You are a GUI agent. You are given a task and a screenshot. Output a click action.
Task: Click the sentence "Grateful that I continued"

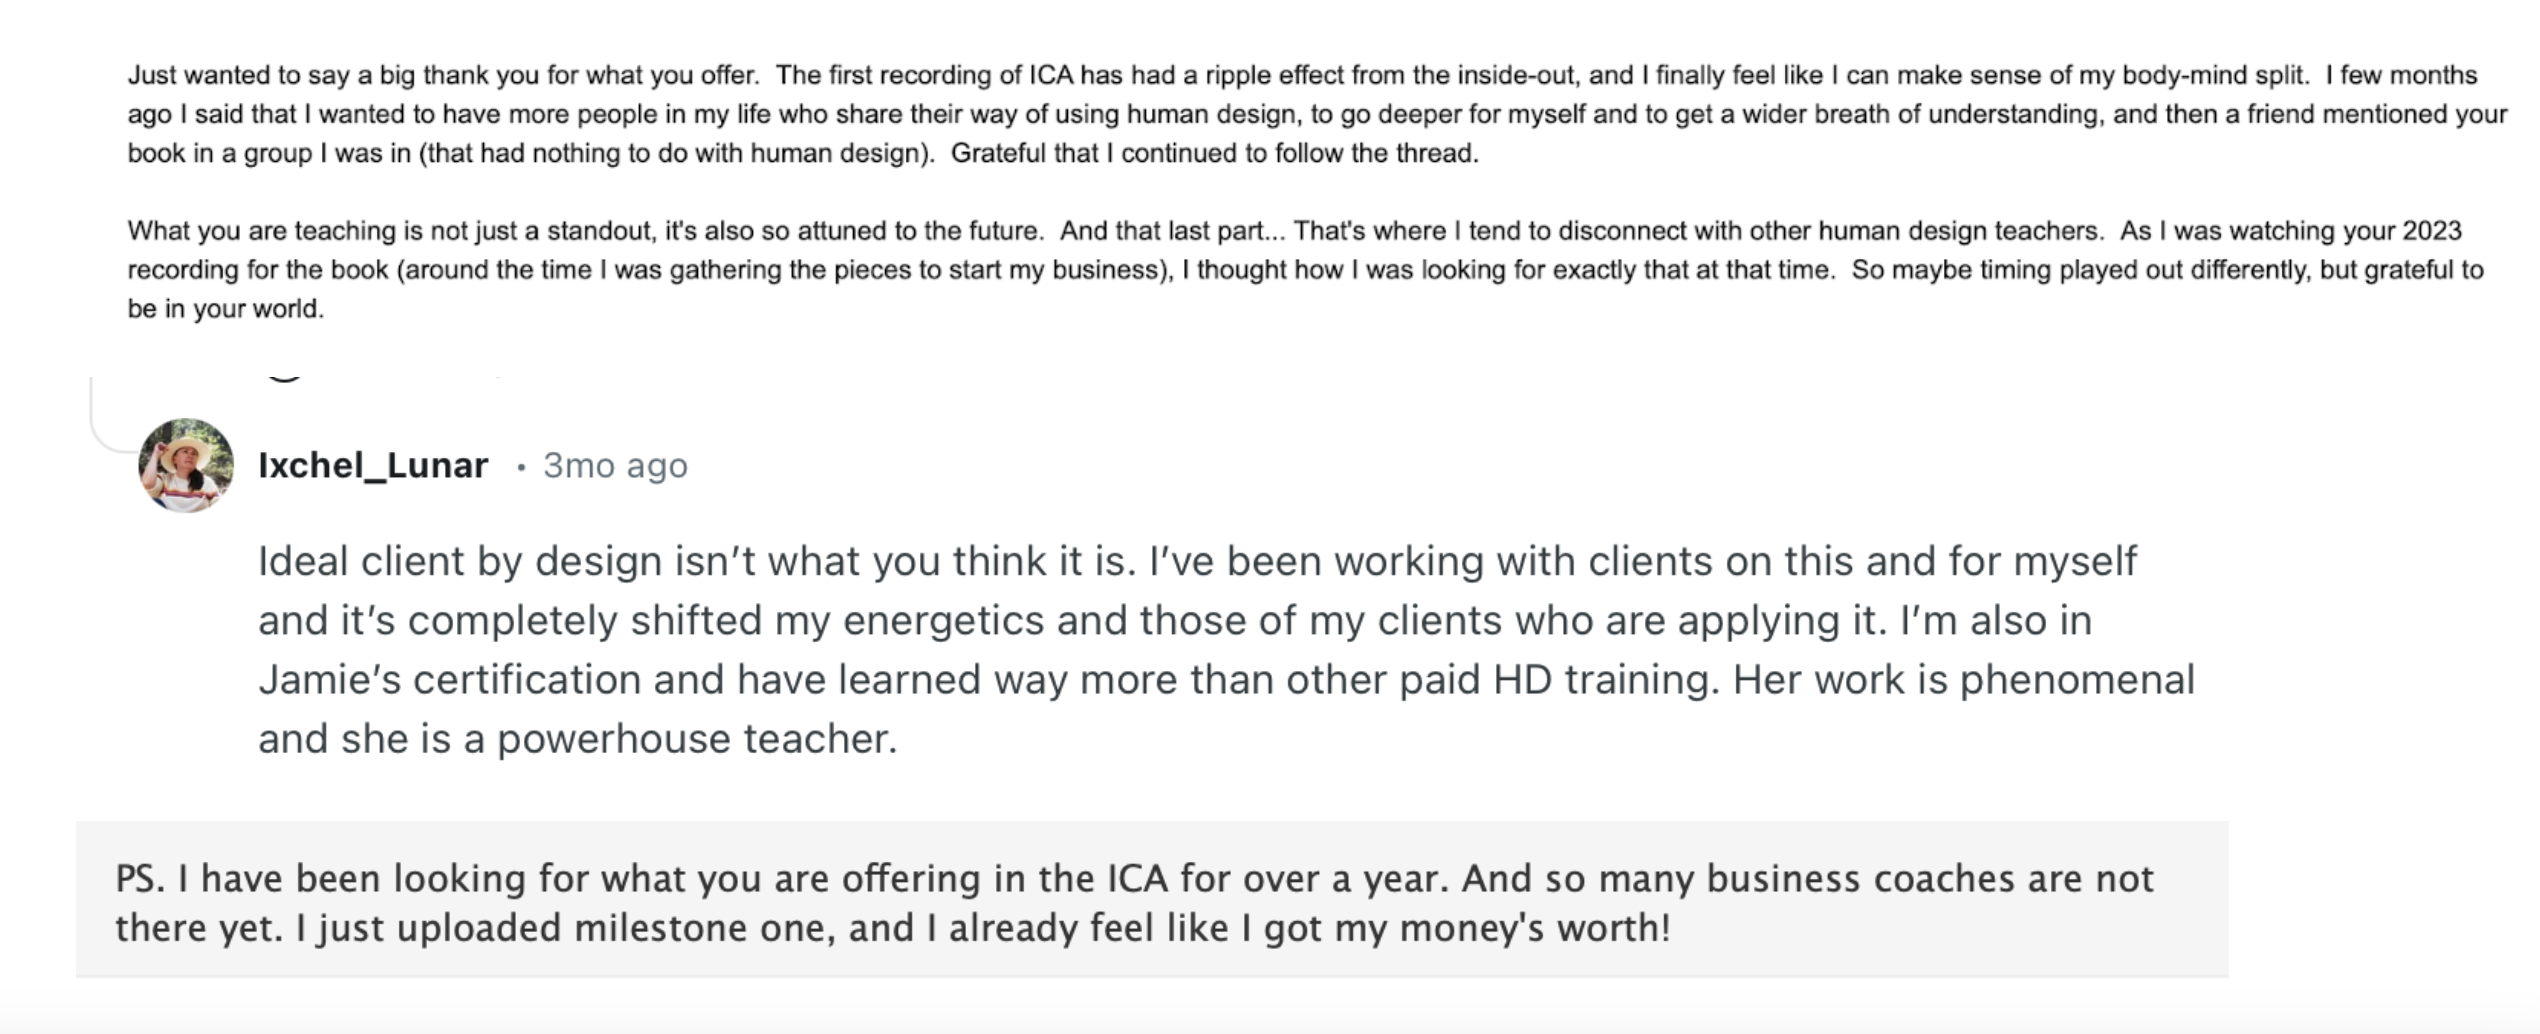[x=1213, y=153]
